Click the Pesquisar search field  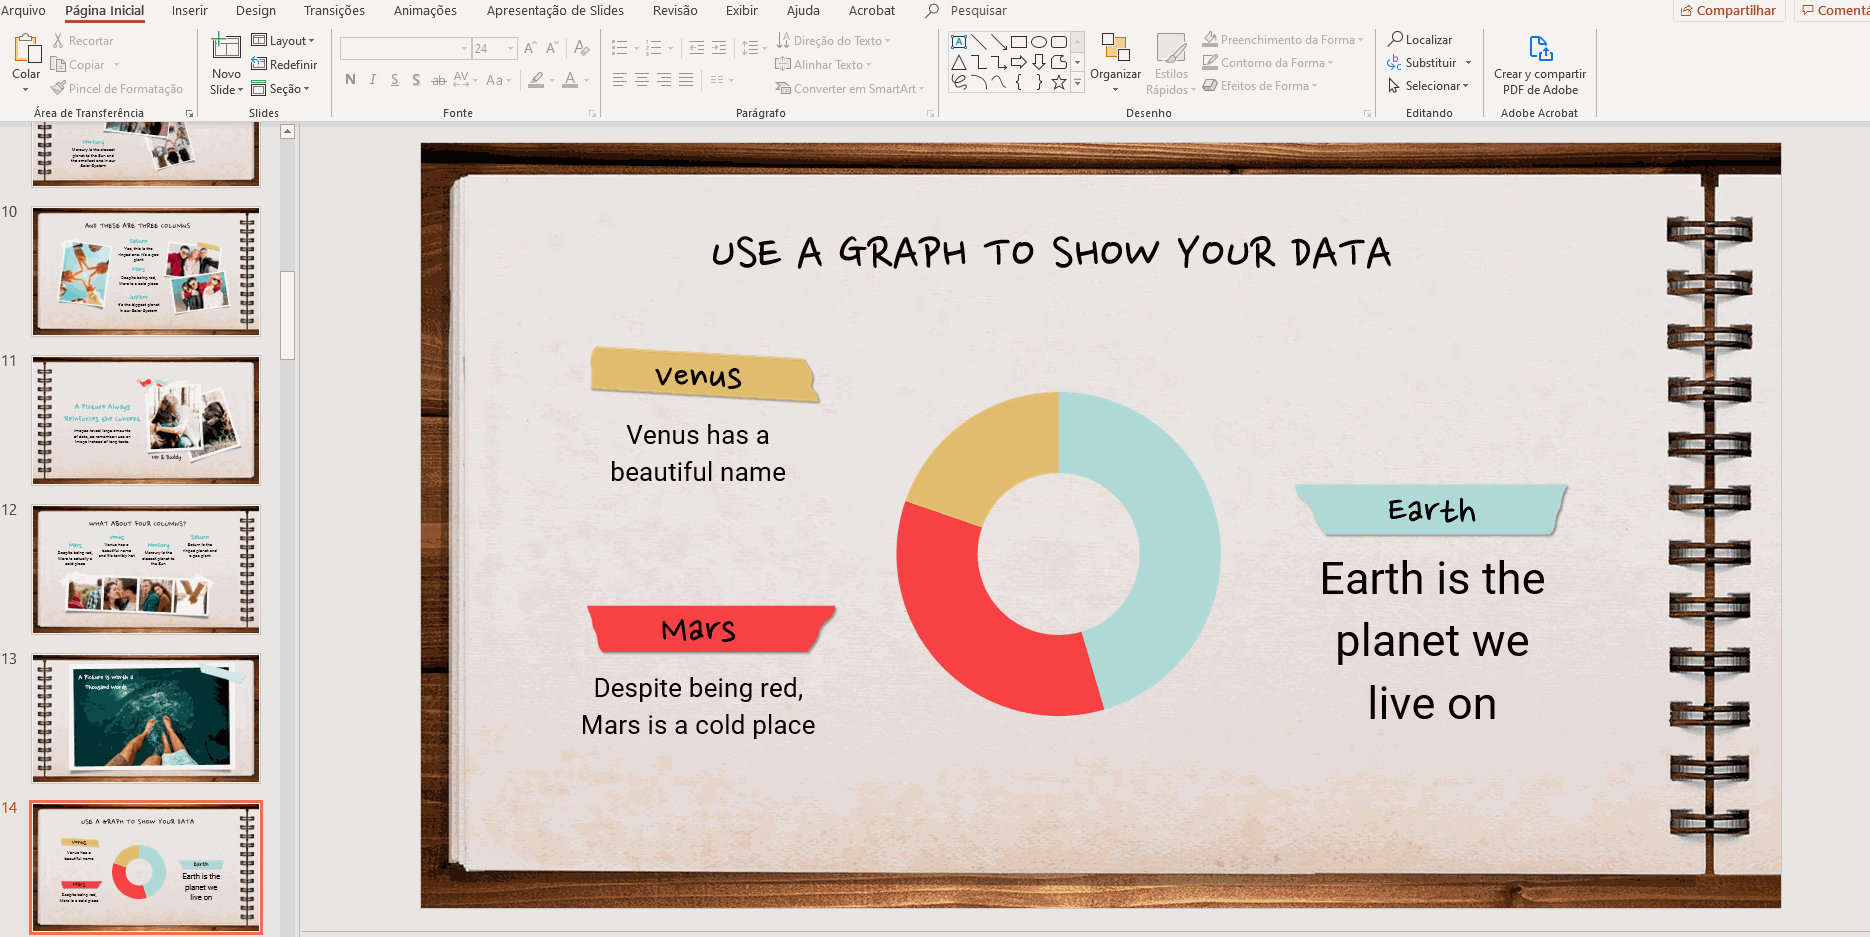pyautogui.click(x=978, y=10)
